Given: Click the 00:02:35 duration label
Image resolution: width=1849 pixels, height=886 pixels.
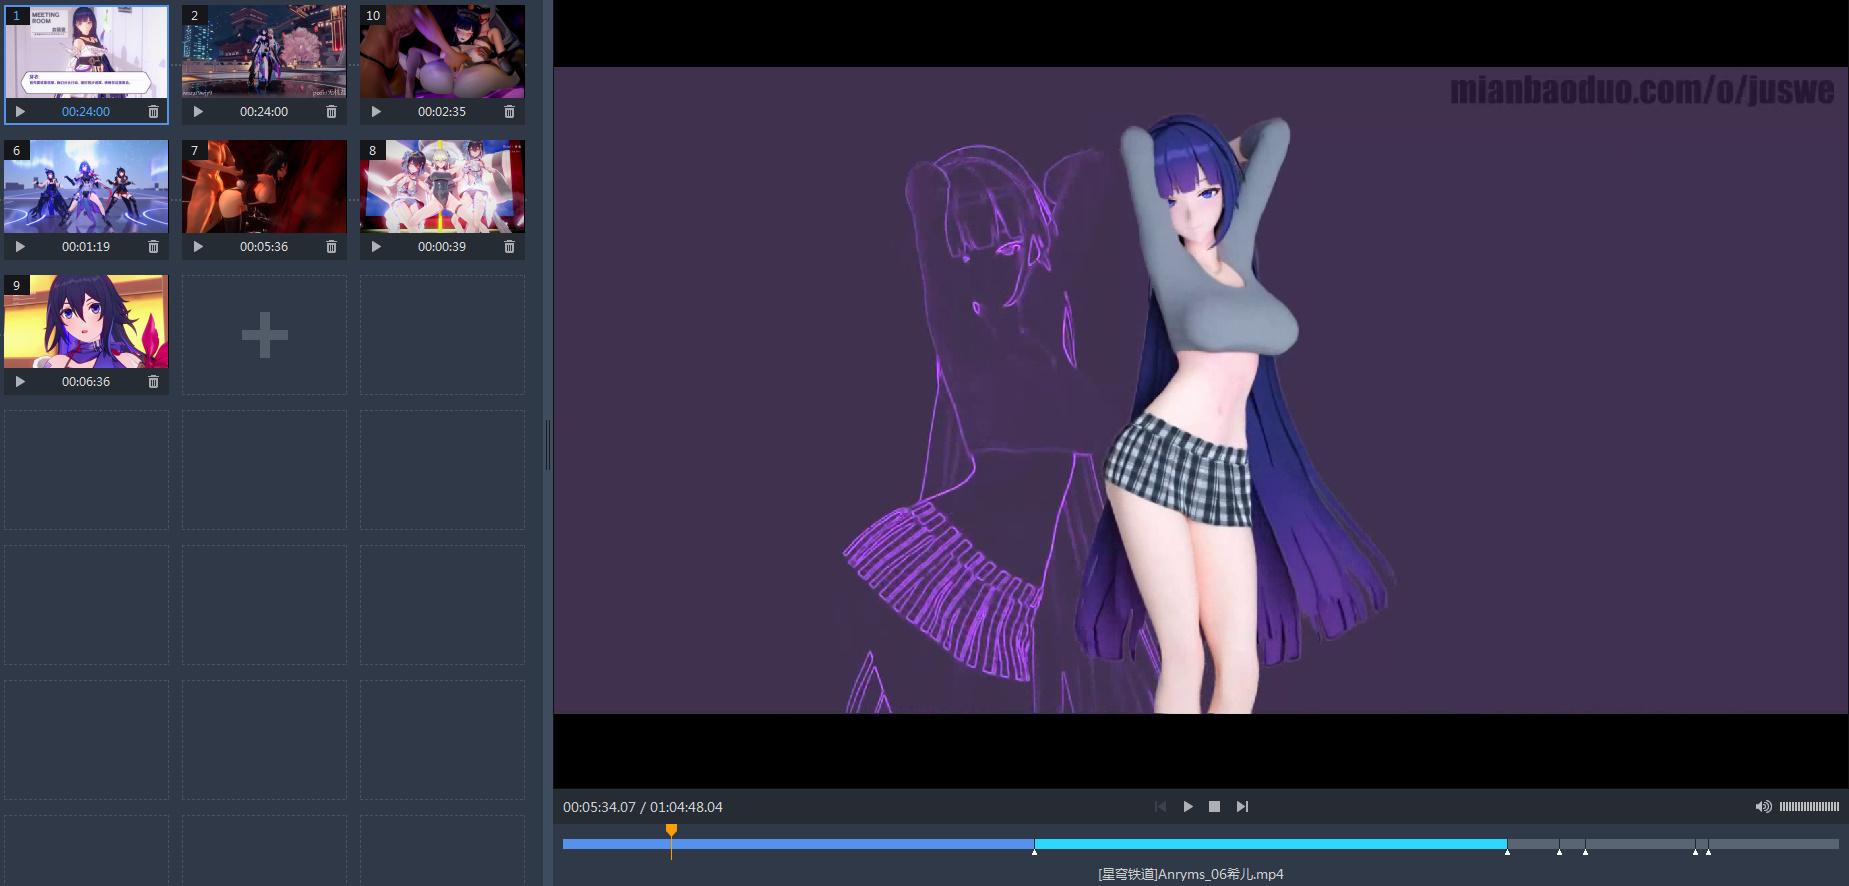Looking at the screenshot, I should coord(442,112).
